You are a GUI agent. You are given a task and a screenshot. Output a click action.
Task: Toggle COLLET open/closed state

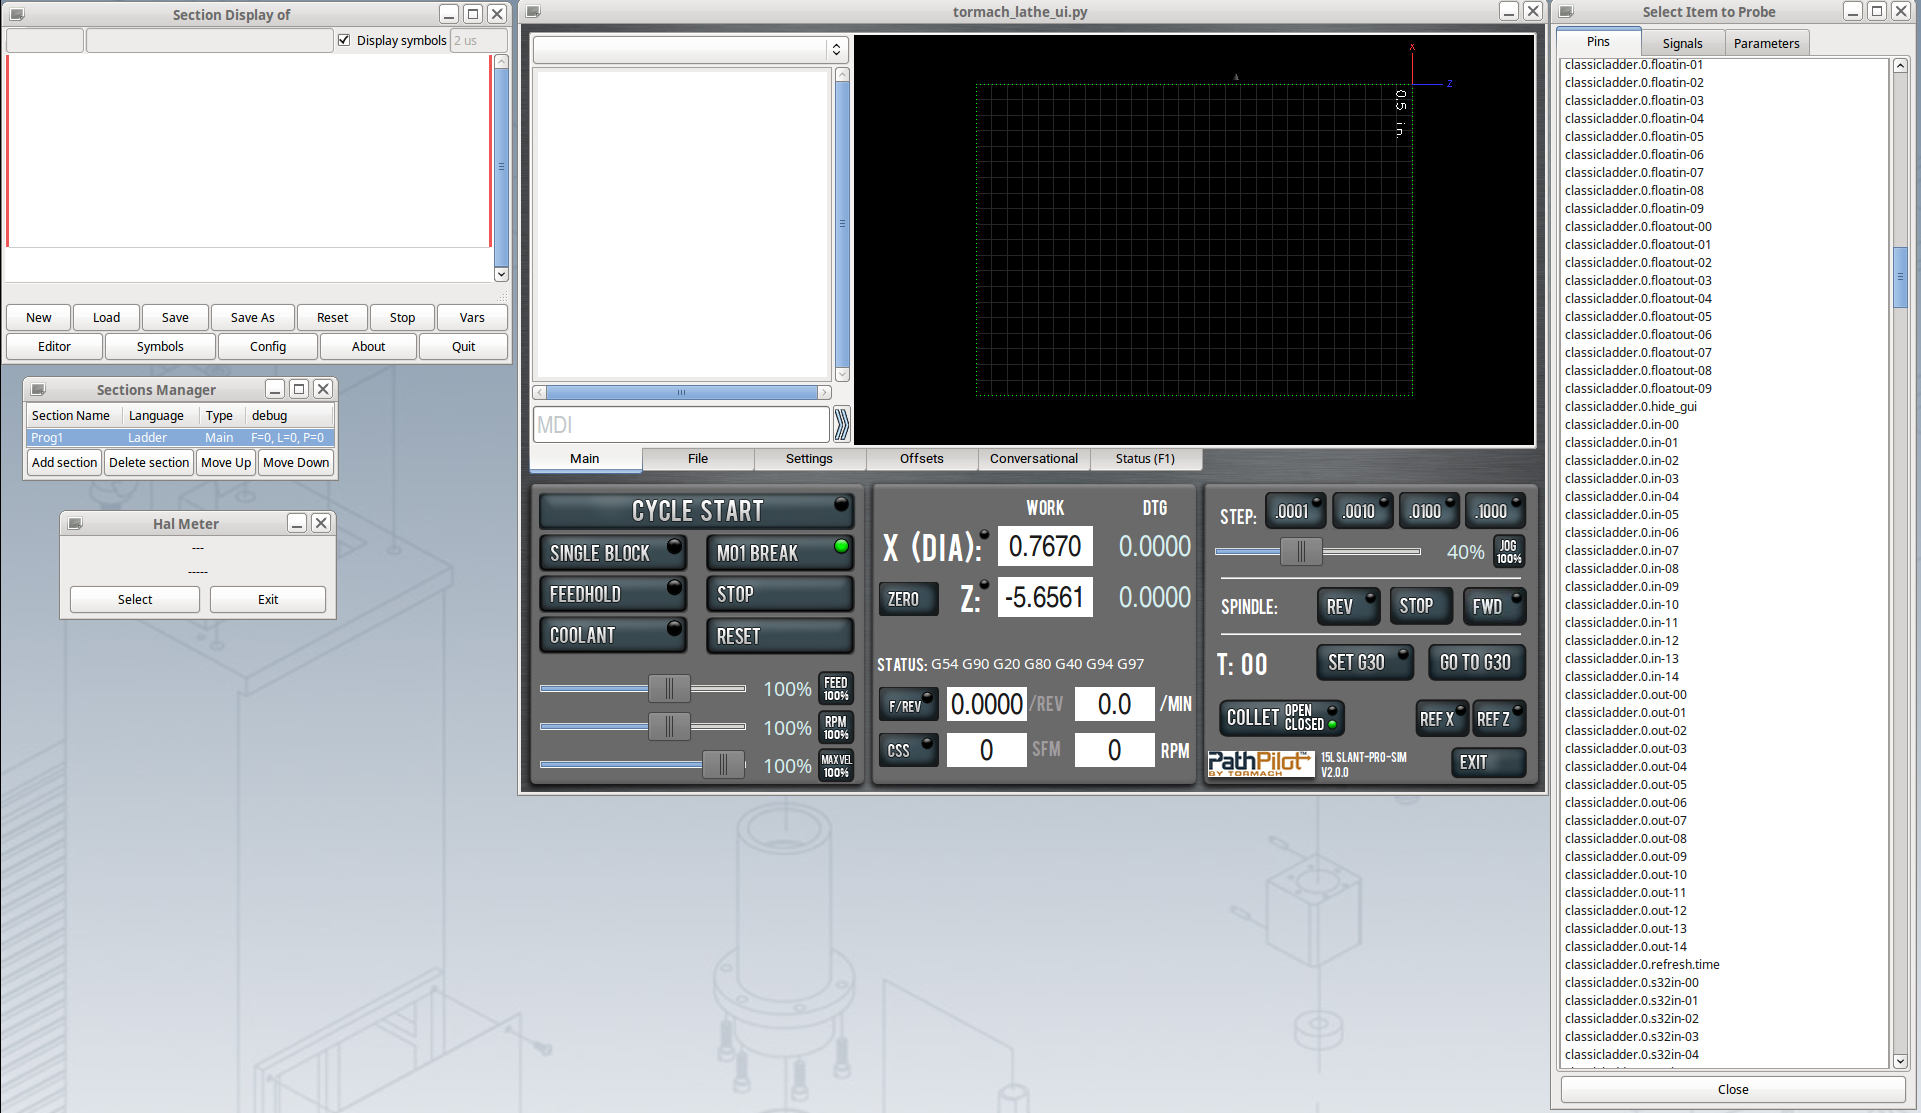1281,718
